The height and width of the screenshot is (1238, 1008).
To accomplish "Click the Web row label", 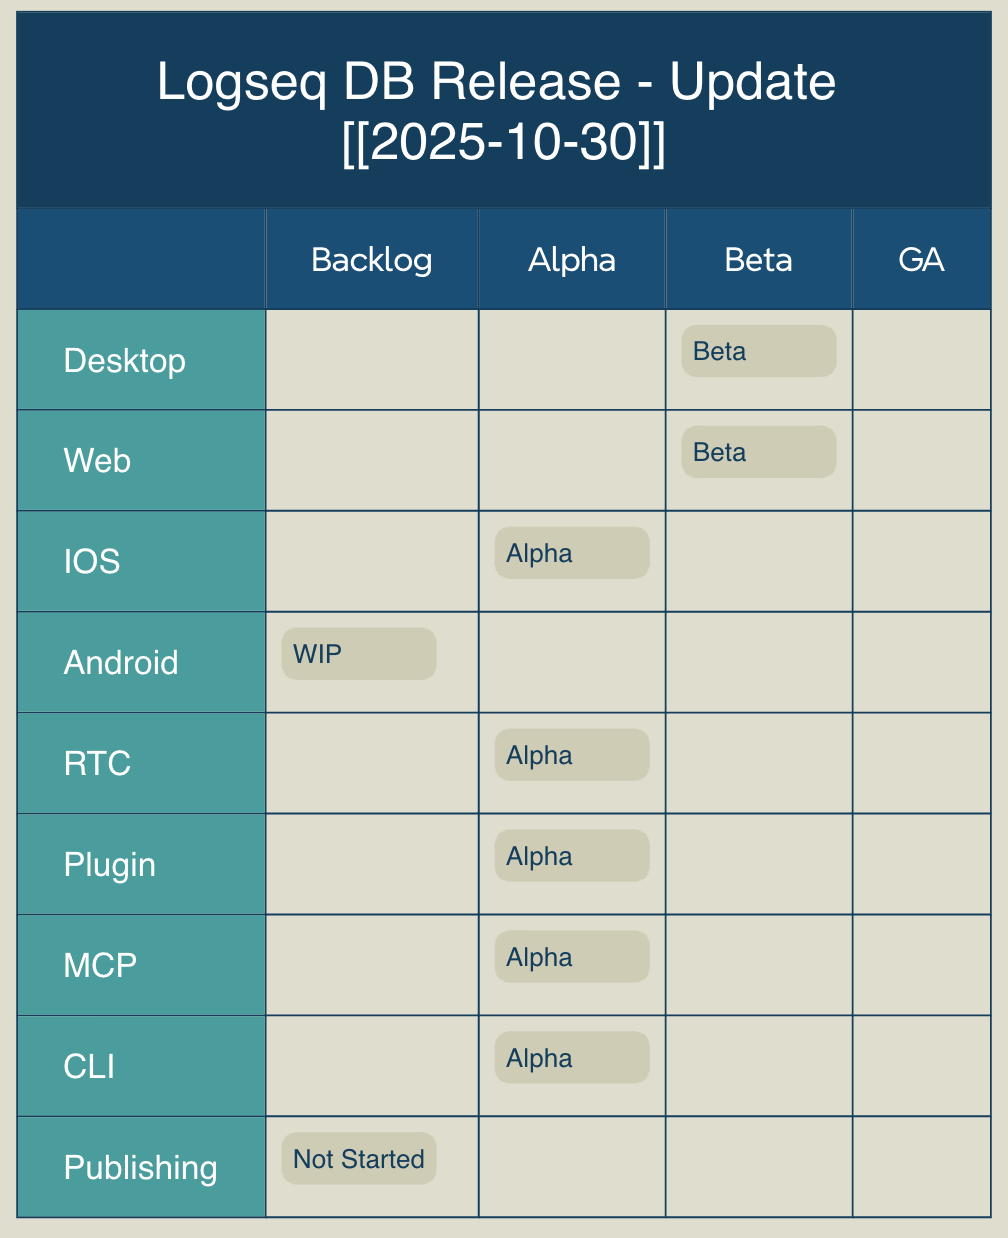I will pos(98,461).
